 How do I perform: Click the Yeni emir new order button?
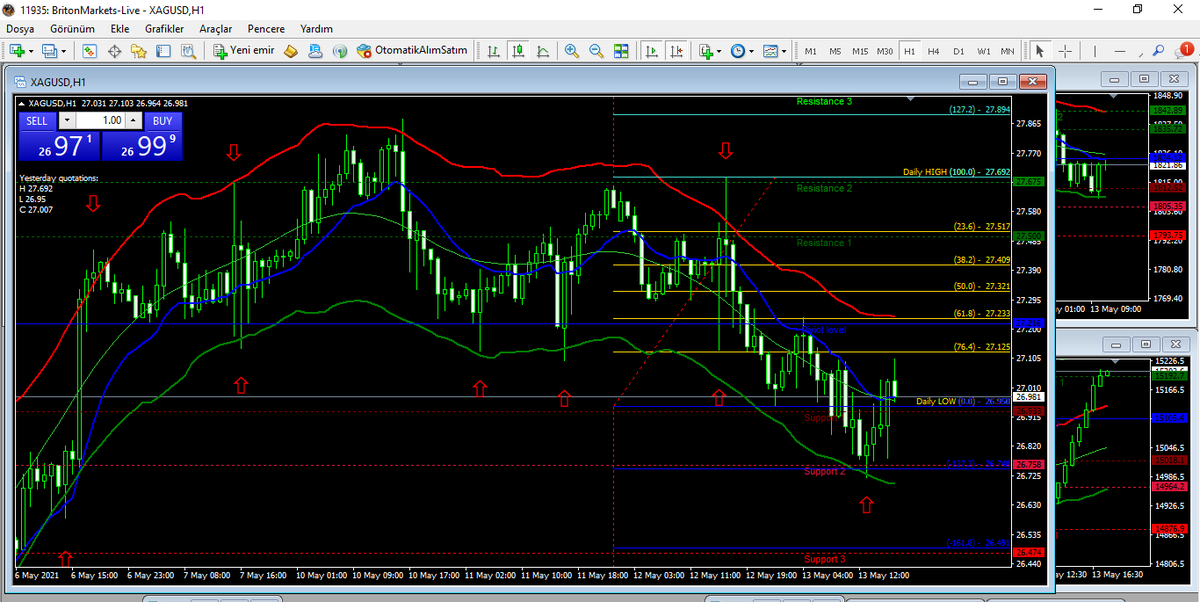coord(243,50)
